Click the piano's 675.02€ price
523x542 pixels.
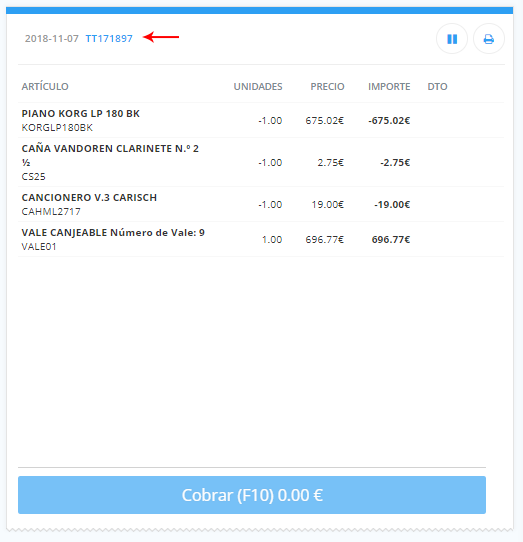[325, 121]
